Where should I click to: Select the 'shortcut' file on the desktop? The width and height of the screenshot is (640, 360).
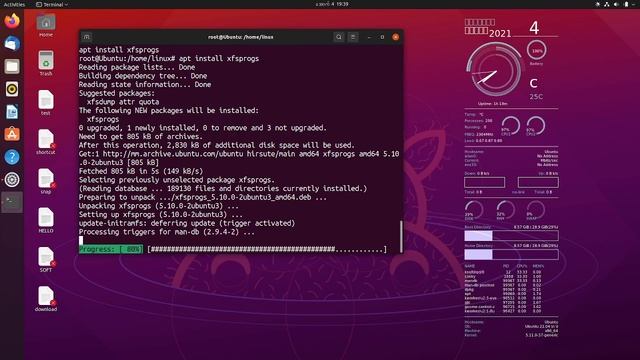[x=46, y=142]
